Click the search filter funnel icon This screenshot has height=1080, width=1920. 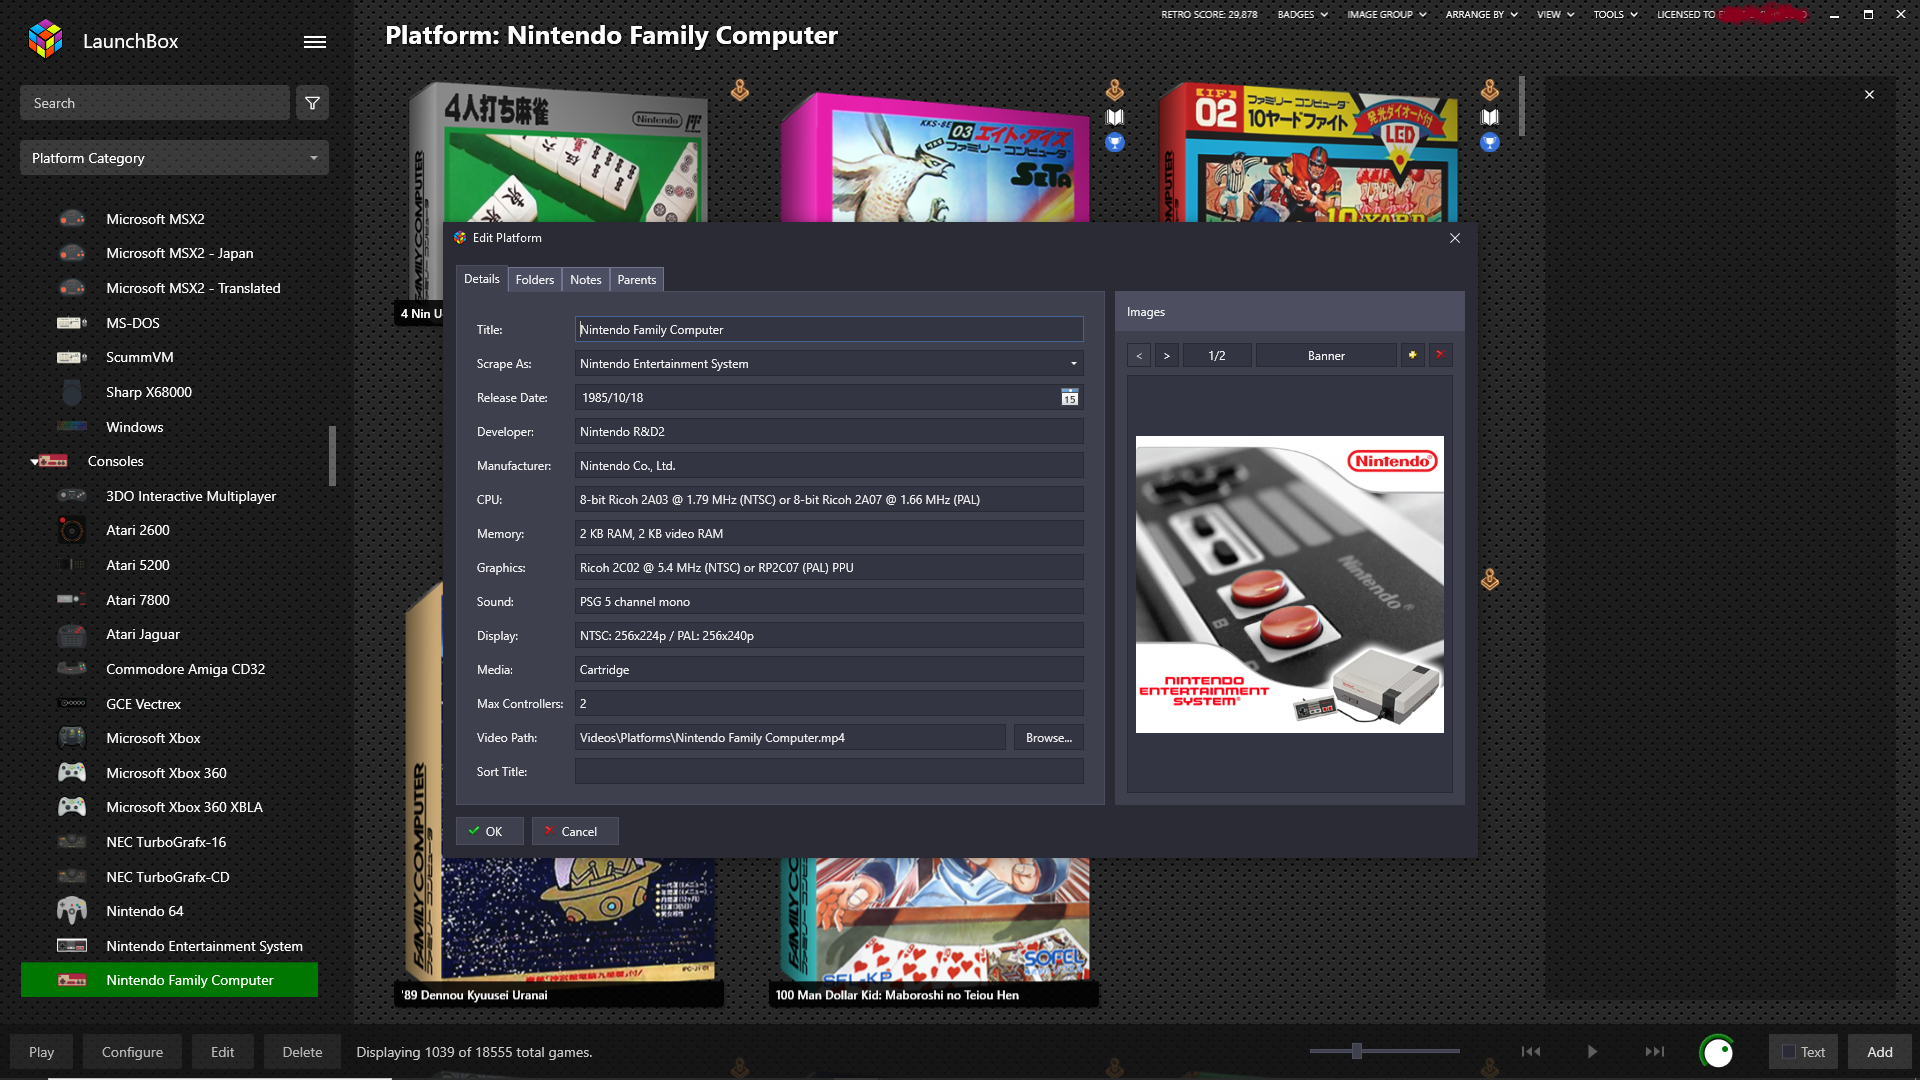point(312,103)
